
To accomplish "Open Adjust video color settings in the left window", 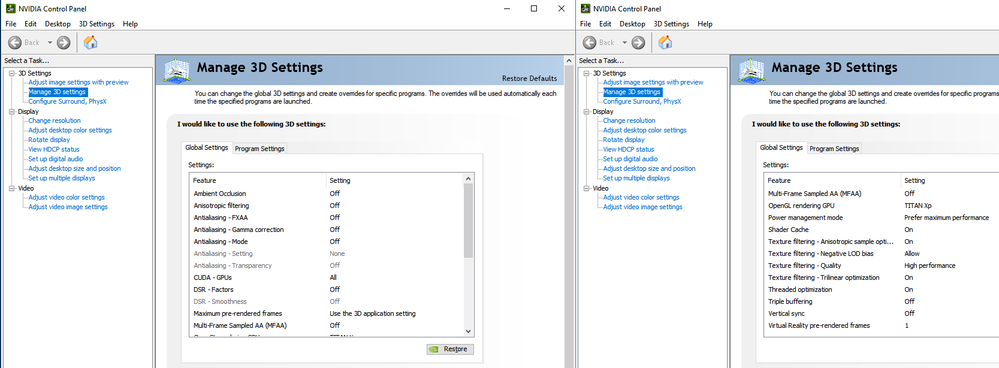I will [x=66, y=197].
